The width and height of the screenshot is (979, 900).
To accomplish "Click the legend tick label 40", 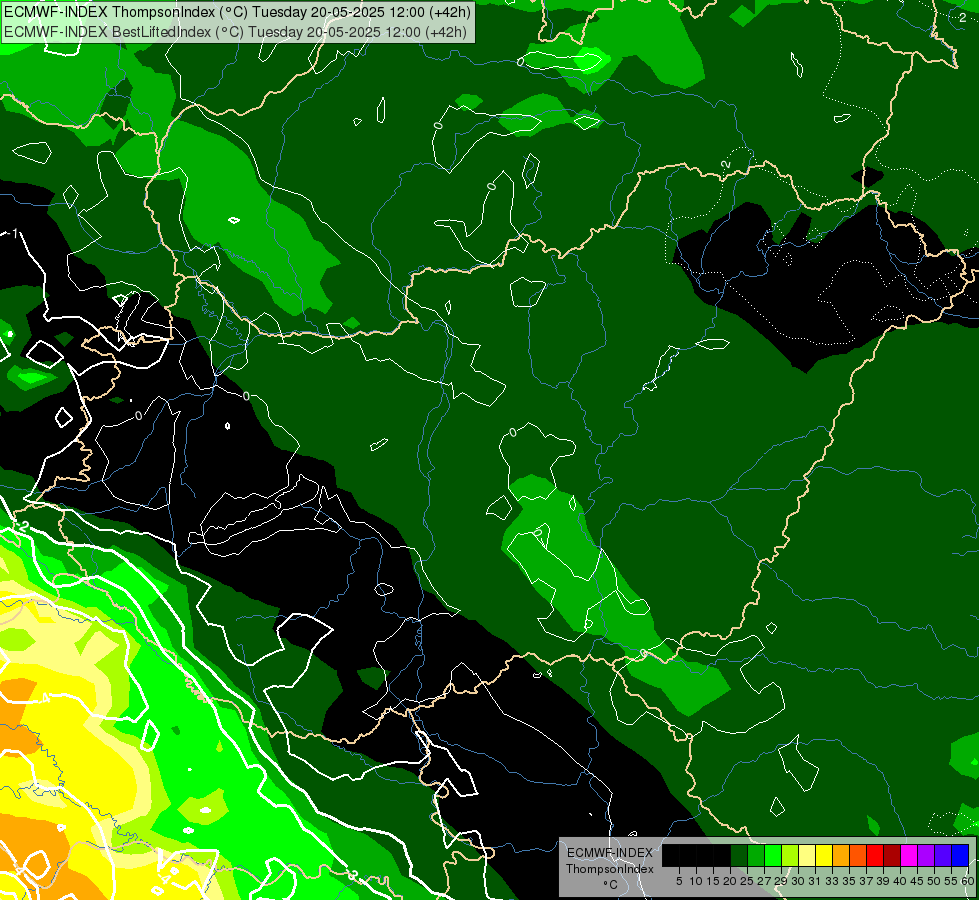I will (900, 881).
